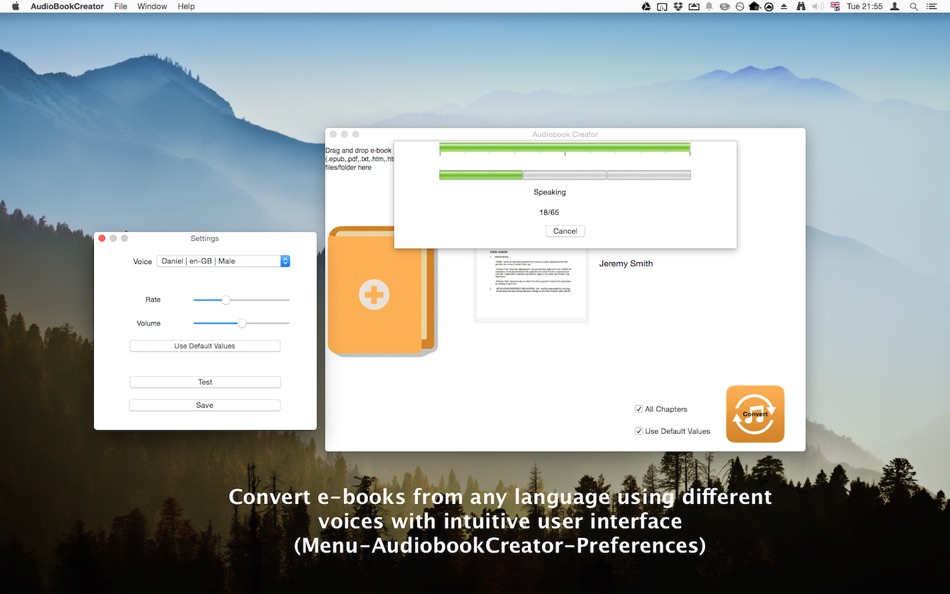Screen dimensions: 950x594
Task: Click the screen-sharing display icon next to Google Drive in menu bar
Action: [662, 7]
